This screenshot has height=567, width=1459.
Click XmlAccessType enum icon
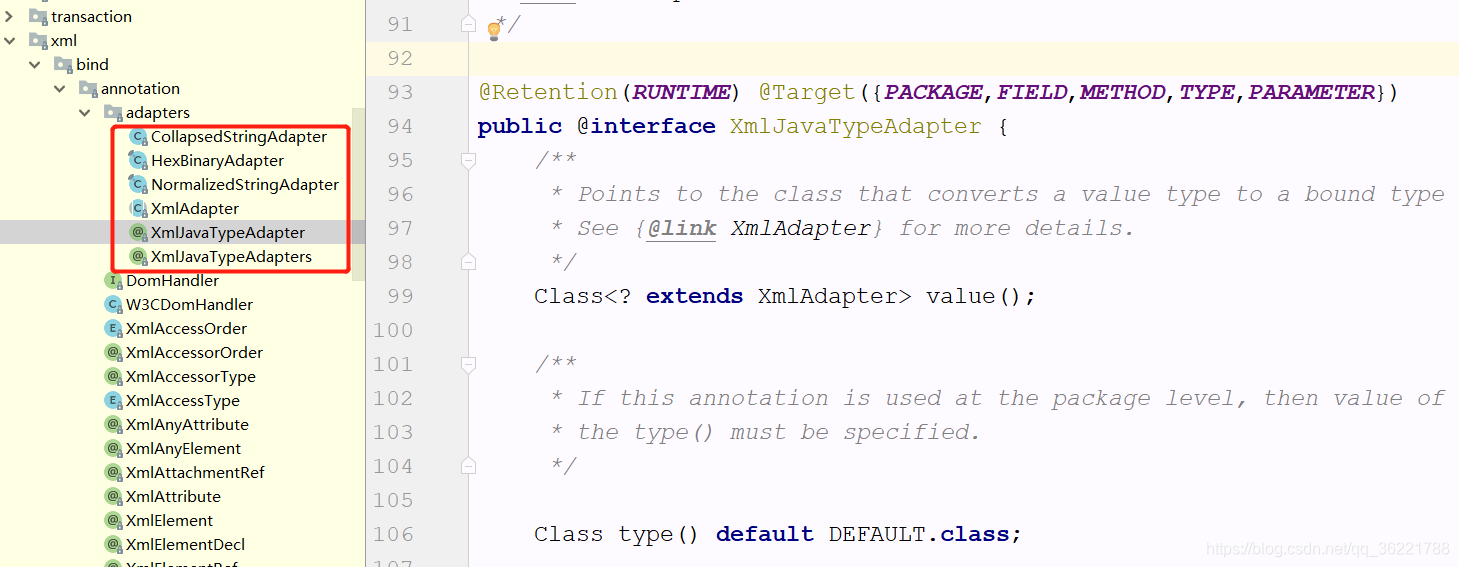pos(113,400)
